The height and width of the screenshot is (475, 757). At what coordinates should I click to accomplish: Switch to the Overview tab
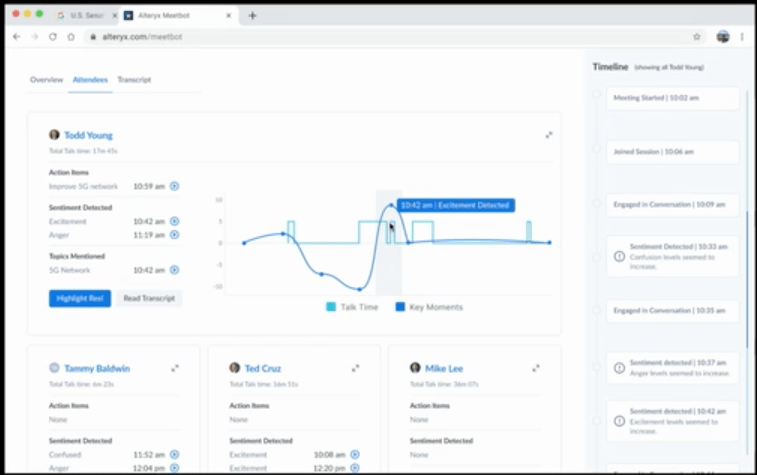point(46,79)
